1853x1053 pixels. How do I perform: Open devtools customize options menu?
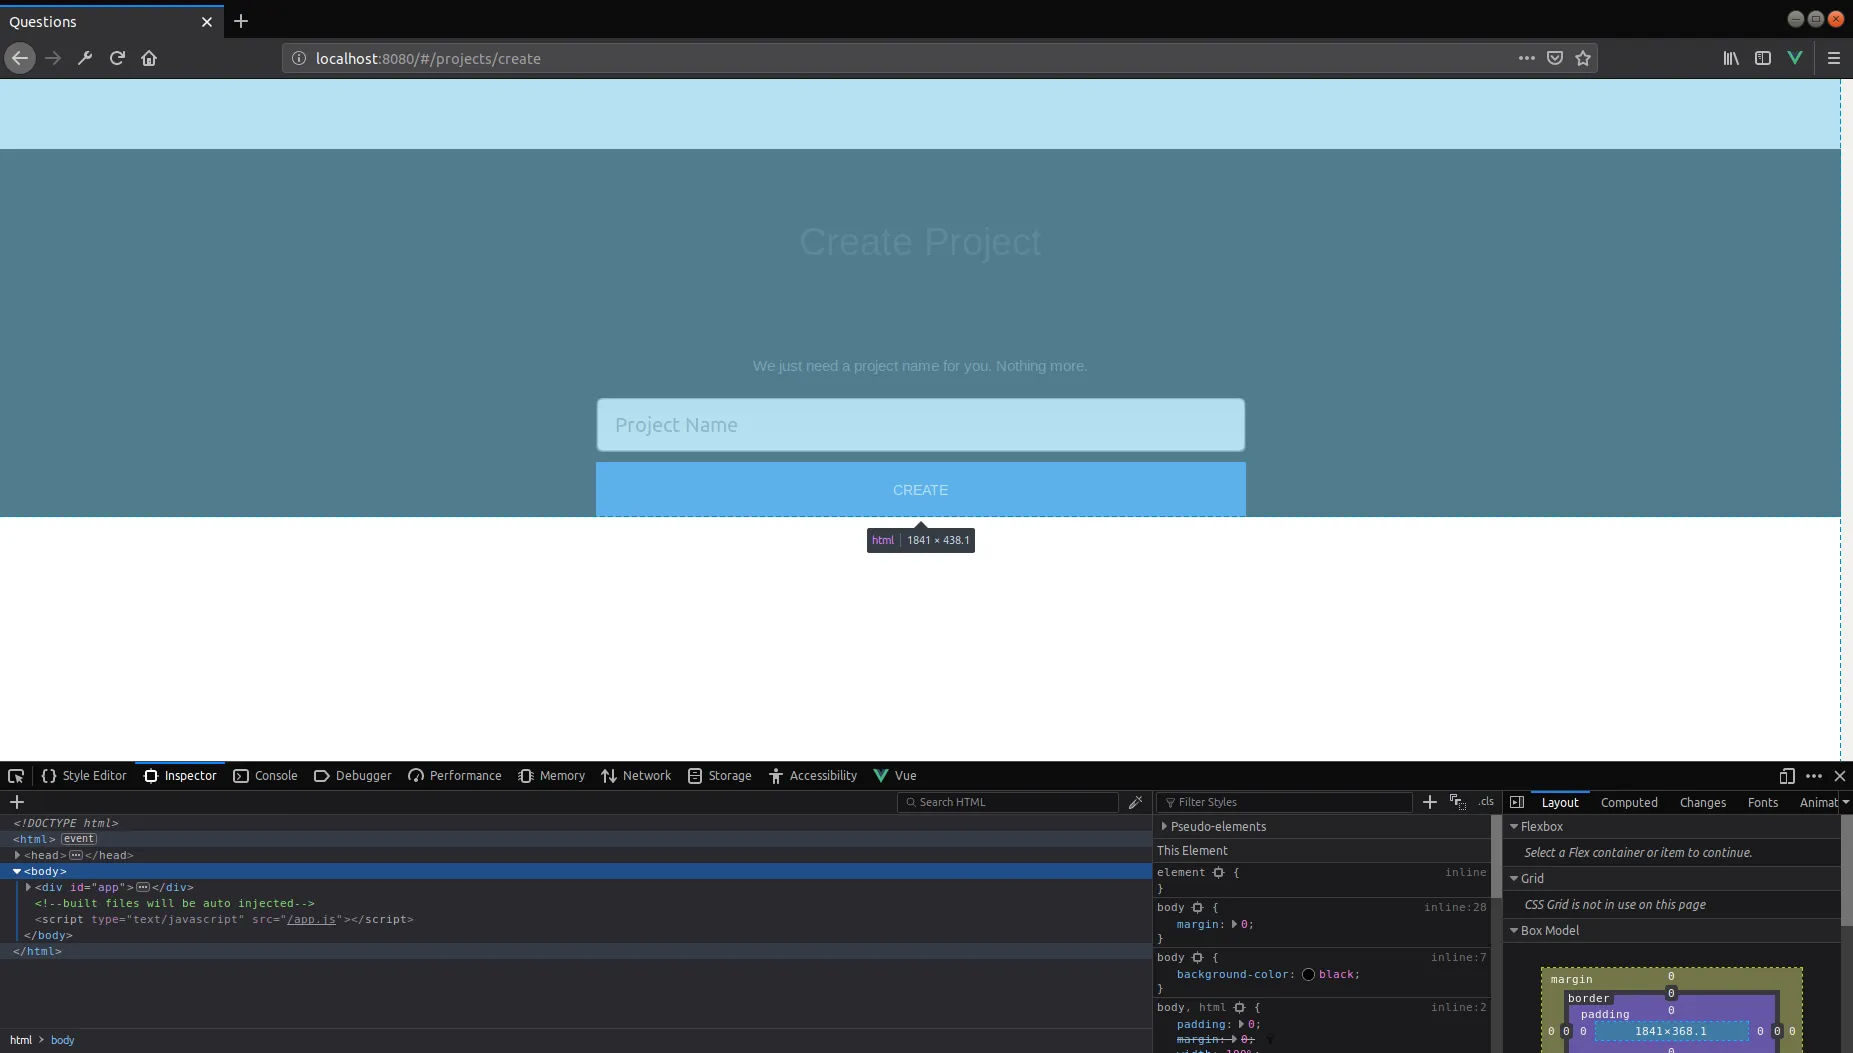click(x=1814, y=776)
